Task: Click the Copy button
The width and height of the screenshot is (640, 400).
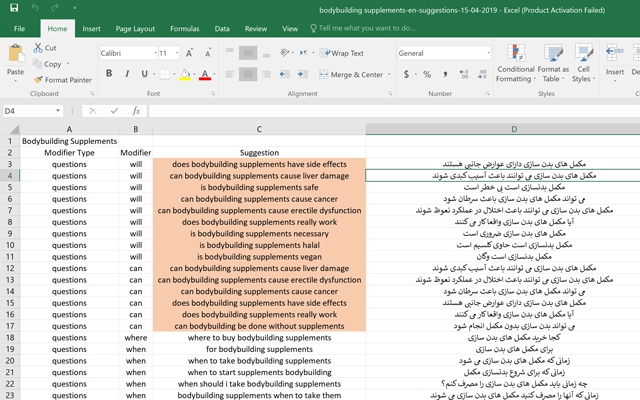Action: tap(48, 64)
